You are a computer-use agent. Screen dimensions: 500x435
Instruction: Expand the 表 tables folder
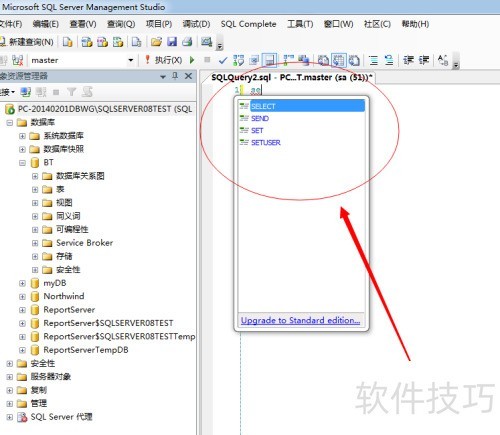point(35,189)
